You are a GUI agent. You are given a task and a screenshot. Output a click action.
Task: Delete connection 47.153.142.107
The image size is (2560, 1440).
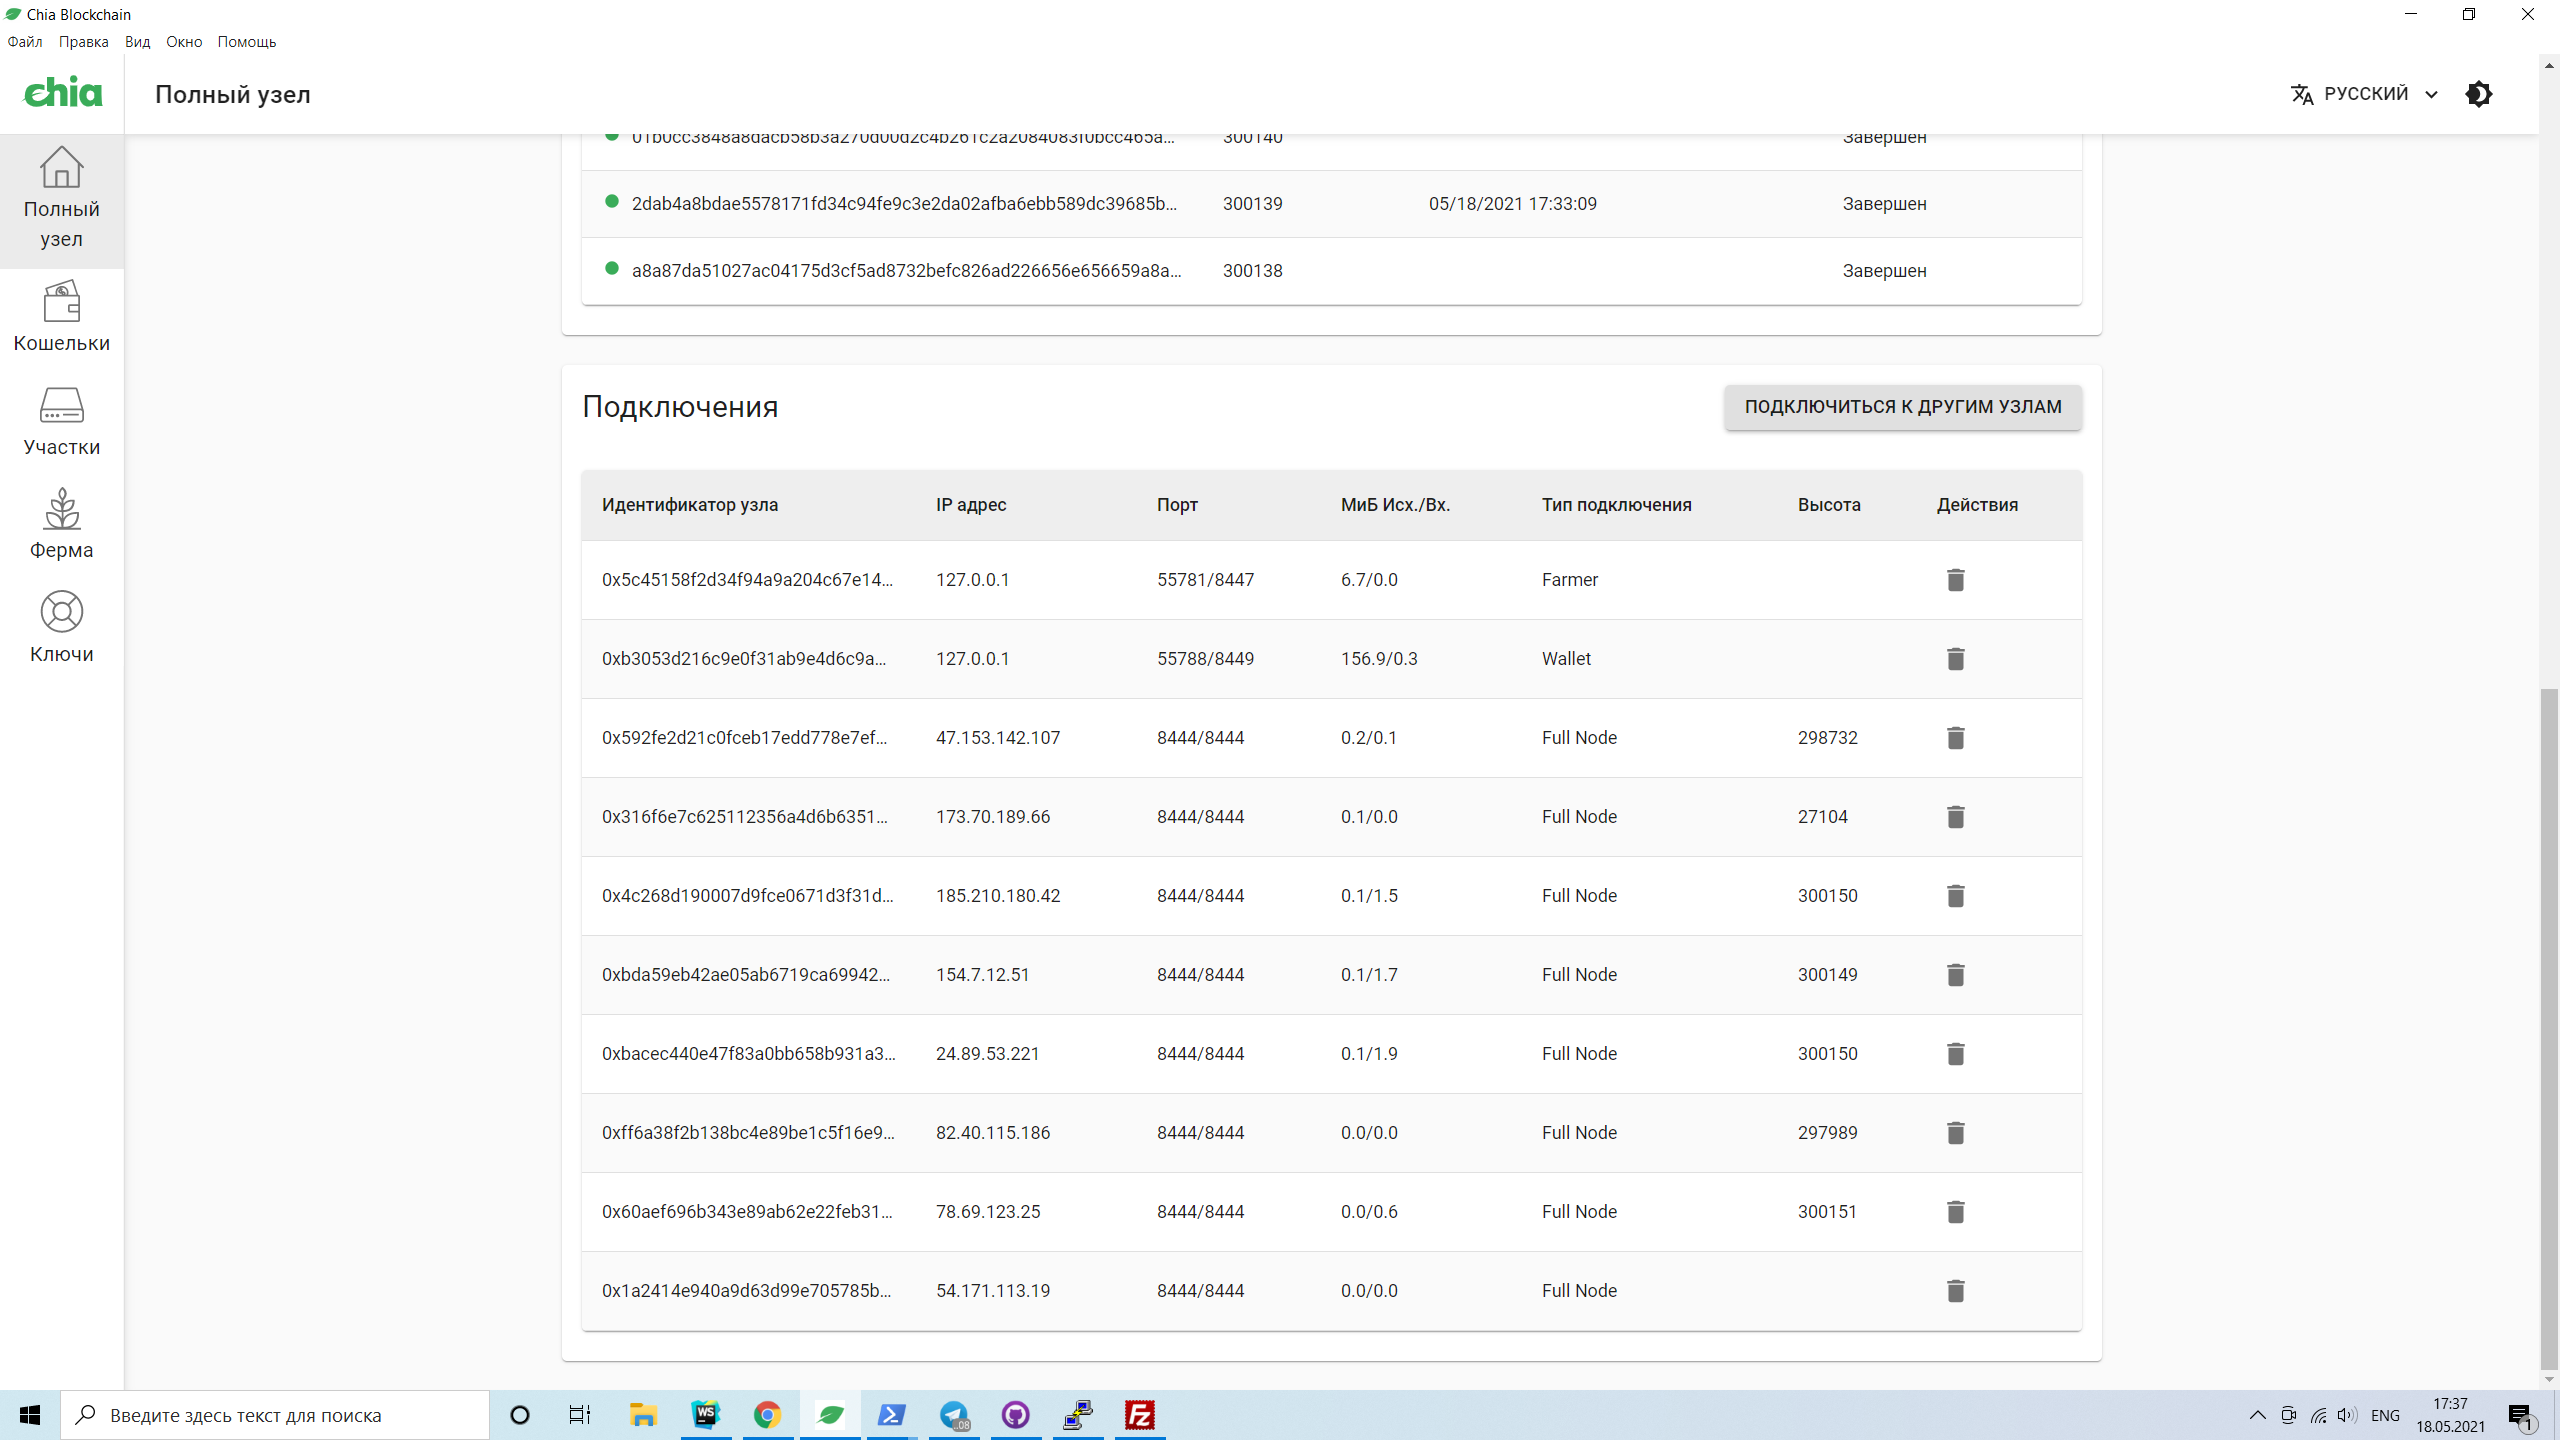click(x=1956, y=738)
